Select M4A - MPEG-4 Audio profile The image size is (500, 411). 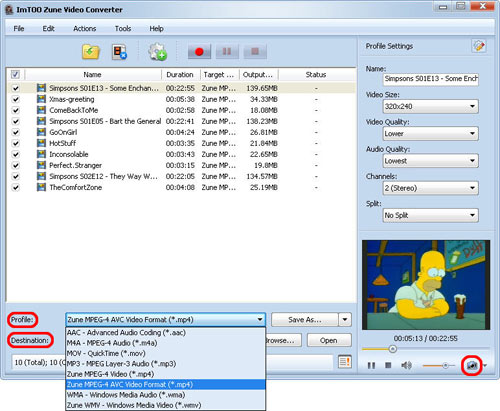tap(166, 343)
